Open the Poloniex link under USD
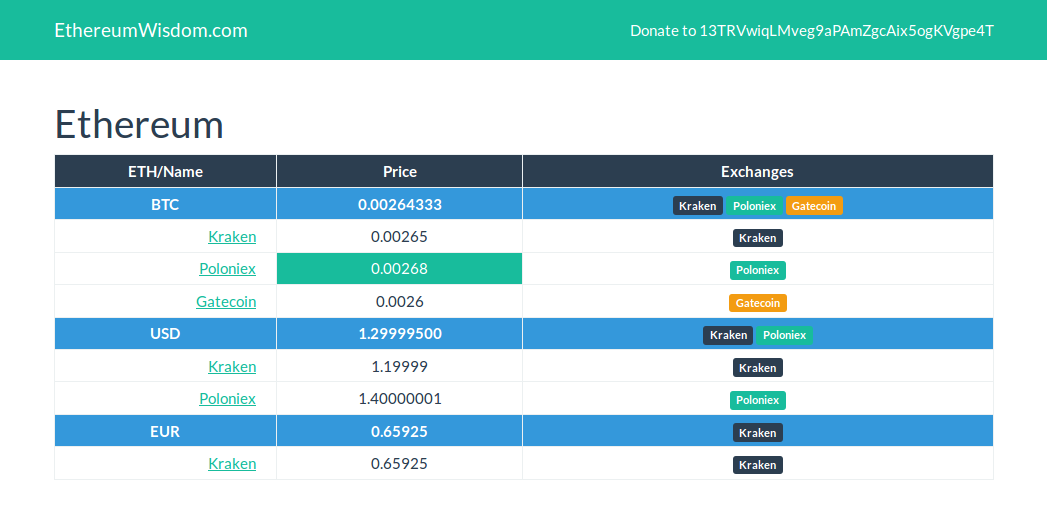 [x=227, y=399]
